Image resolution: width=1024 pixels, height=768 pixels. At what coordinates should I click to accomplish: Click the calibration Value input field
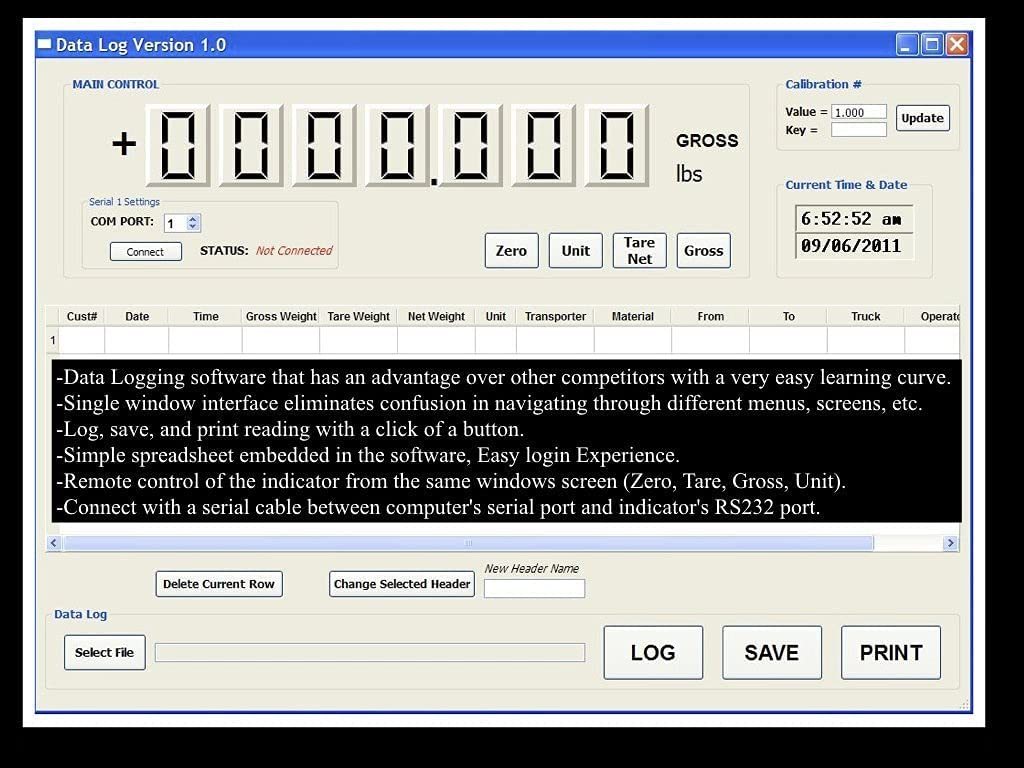(x=859, y=112)
